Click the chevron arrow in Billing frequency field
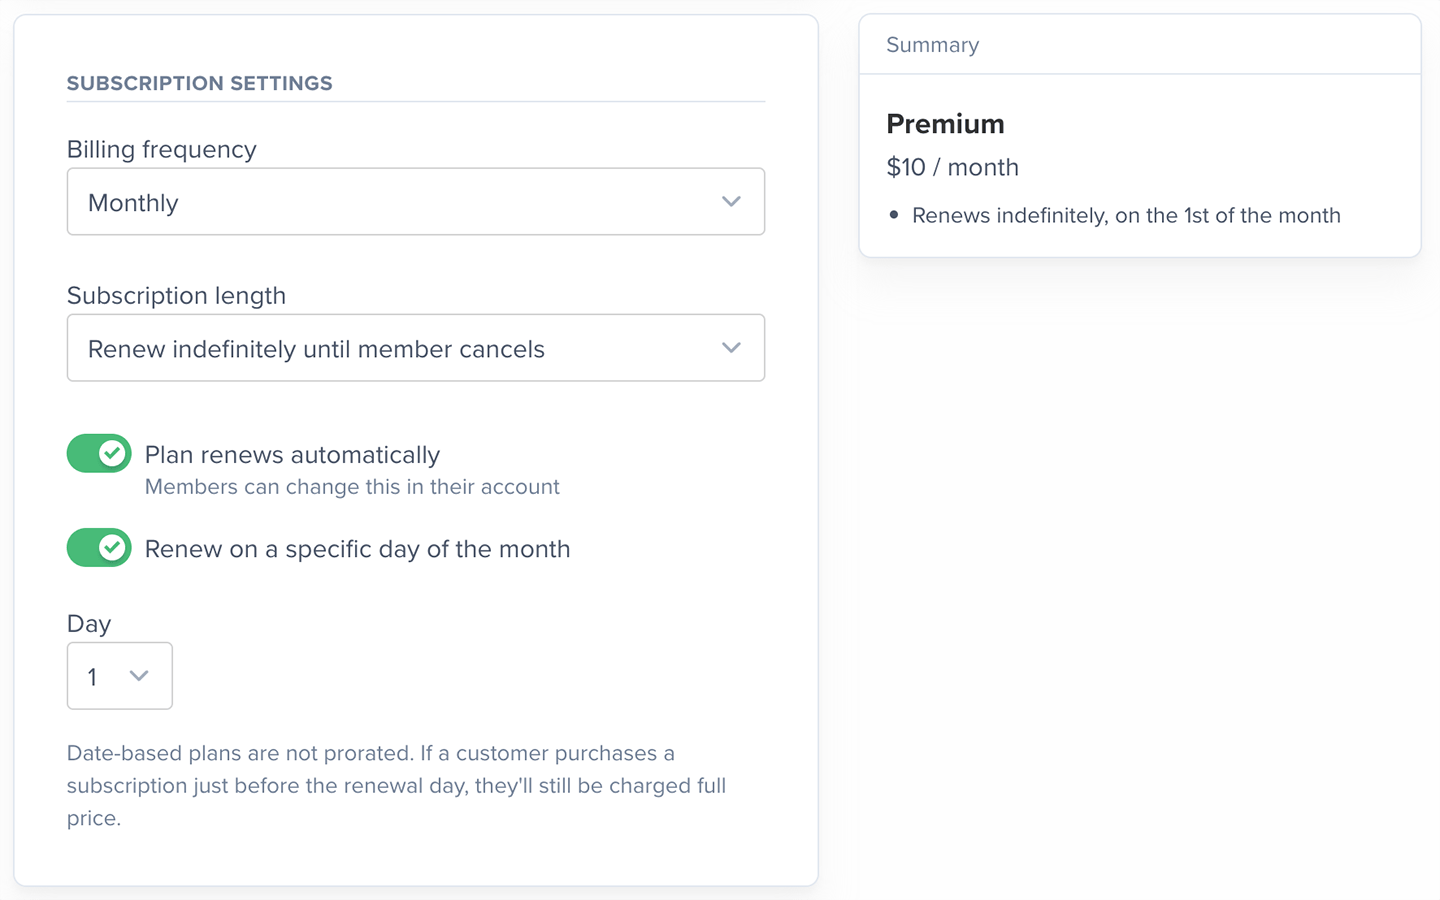 731,202
